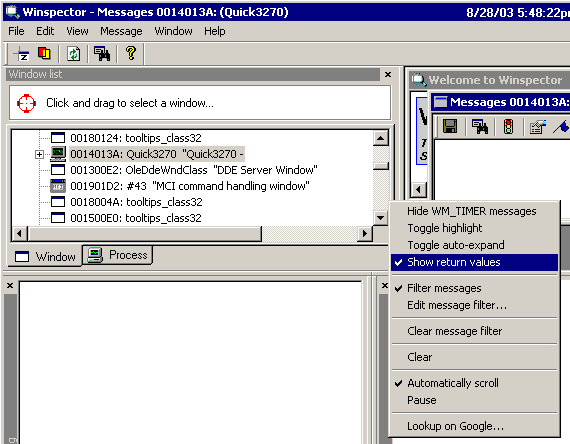Choose Pause in the context menu

click(474, 400)
